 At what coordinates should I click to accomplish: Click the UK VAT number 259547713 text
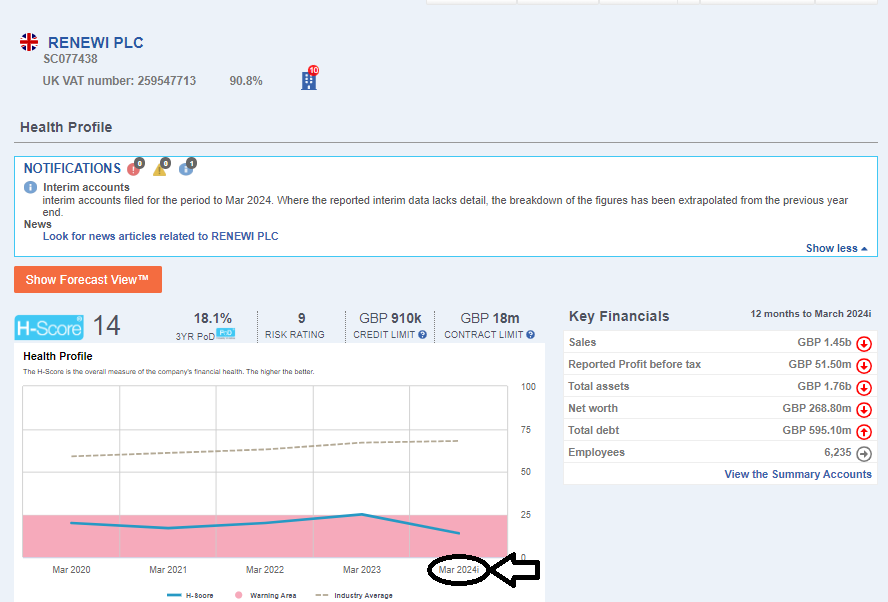click(119, 81)
